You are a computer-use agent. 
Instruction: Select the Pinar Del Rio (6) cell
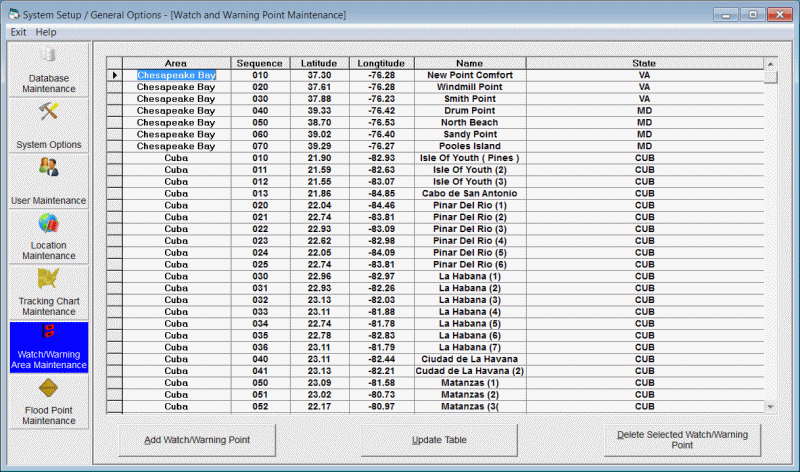470,264
